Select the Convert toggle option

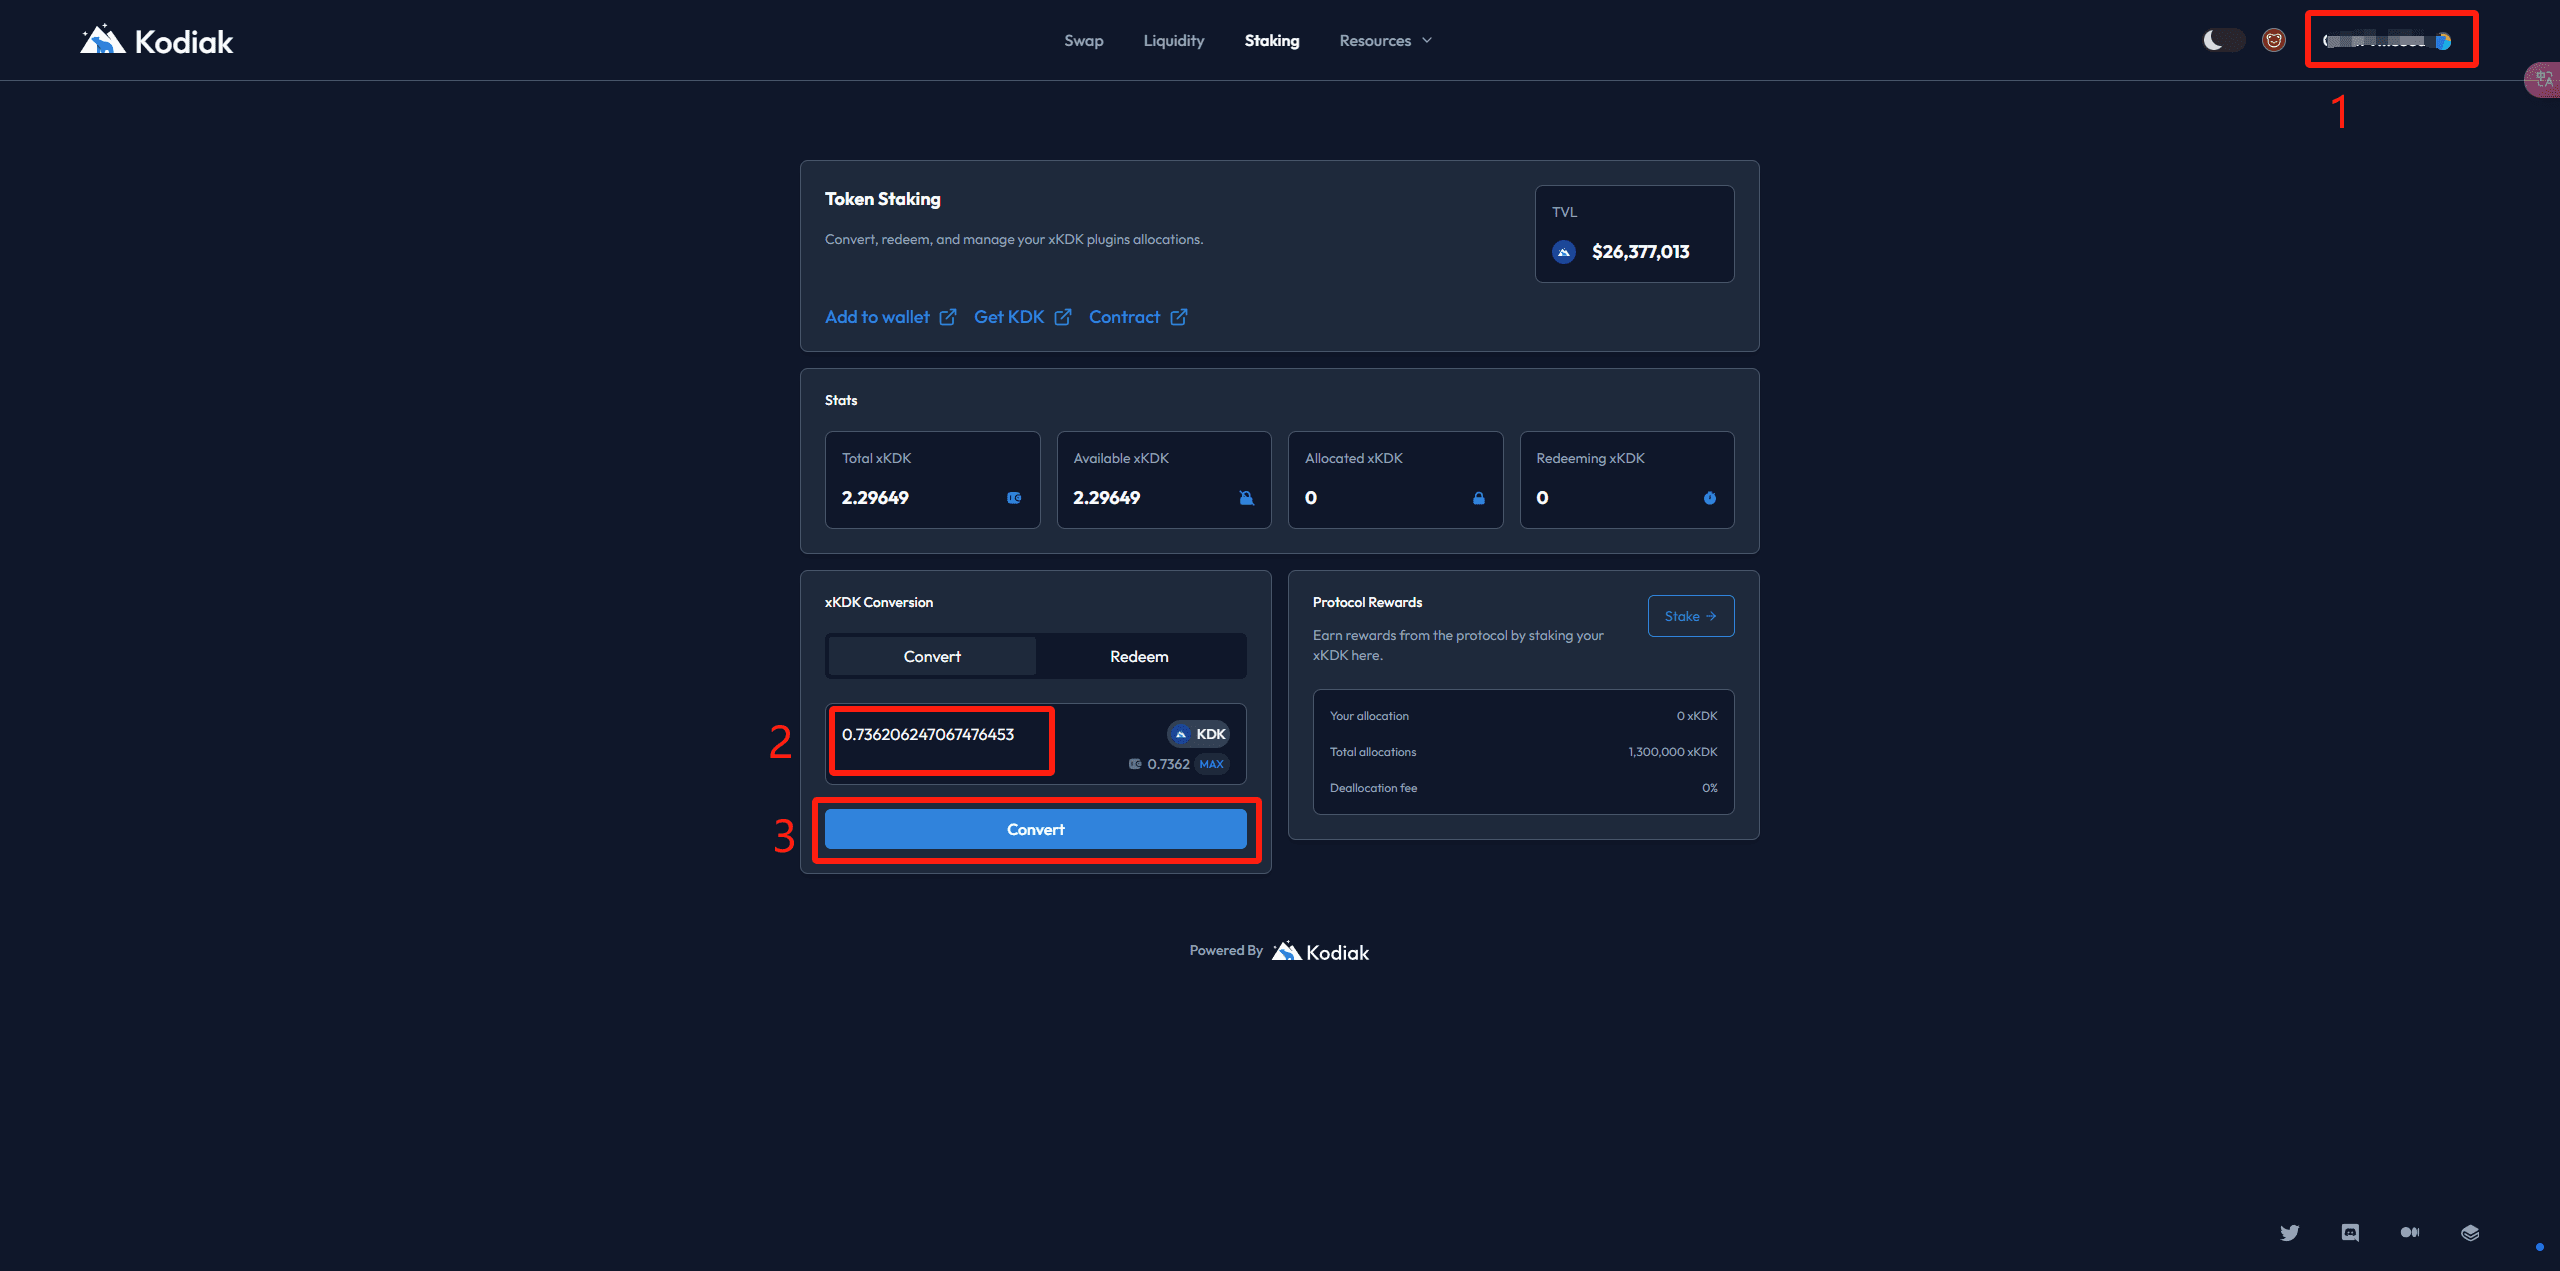(932, 656)
